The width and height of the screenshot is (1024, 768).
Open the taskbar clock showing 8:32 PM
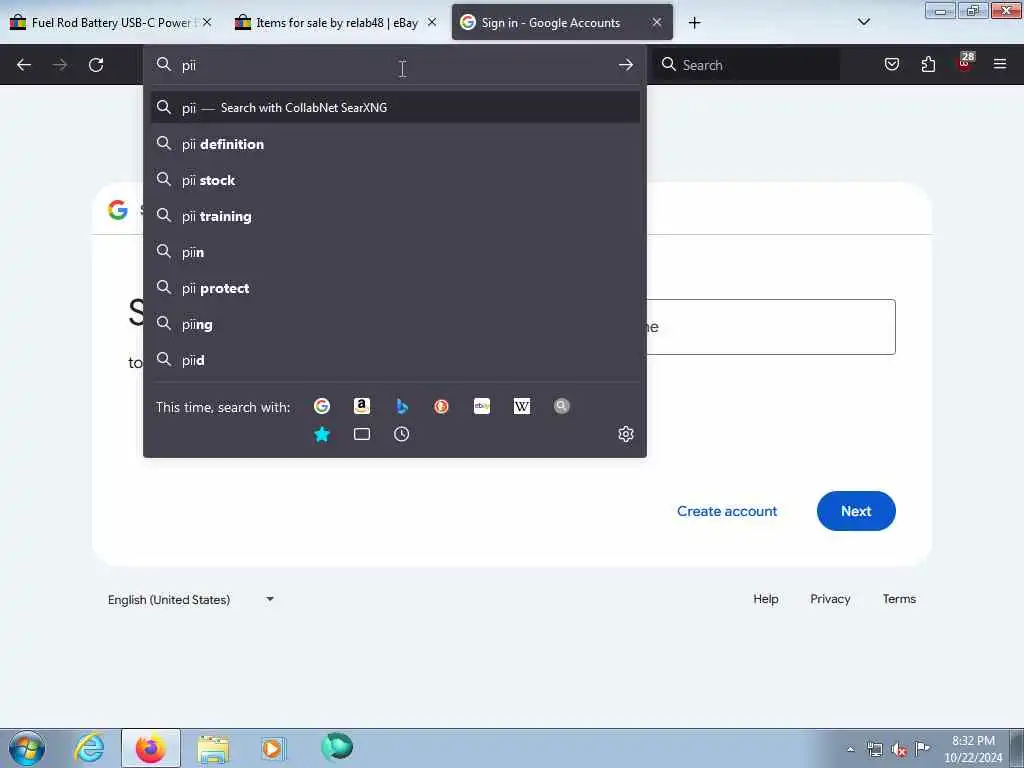pos(972,749)
